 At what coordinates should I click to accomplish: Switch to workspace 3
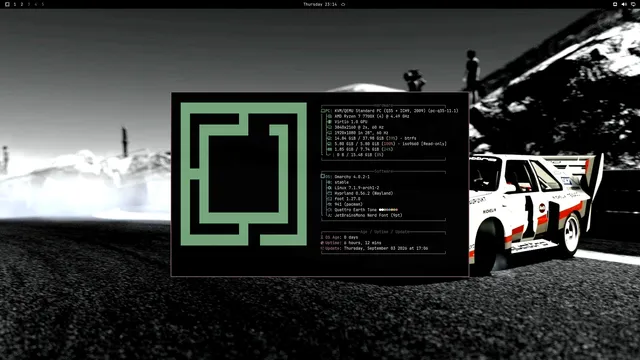click(29, 4)
